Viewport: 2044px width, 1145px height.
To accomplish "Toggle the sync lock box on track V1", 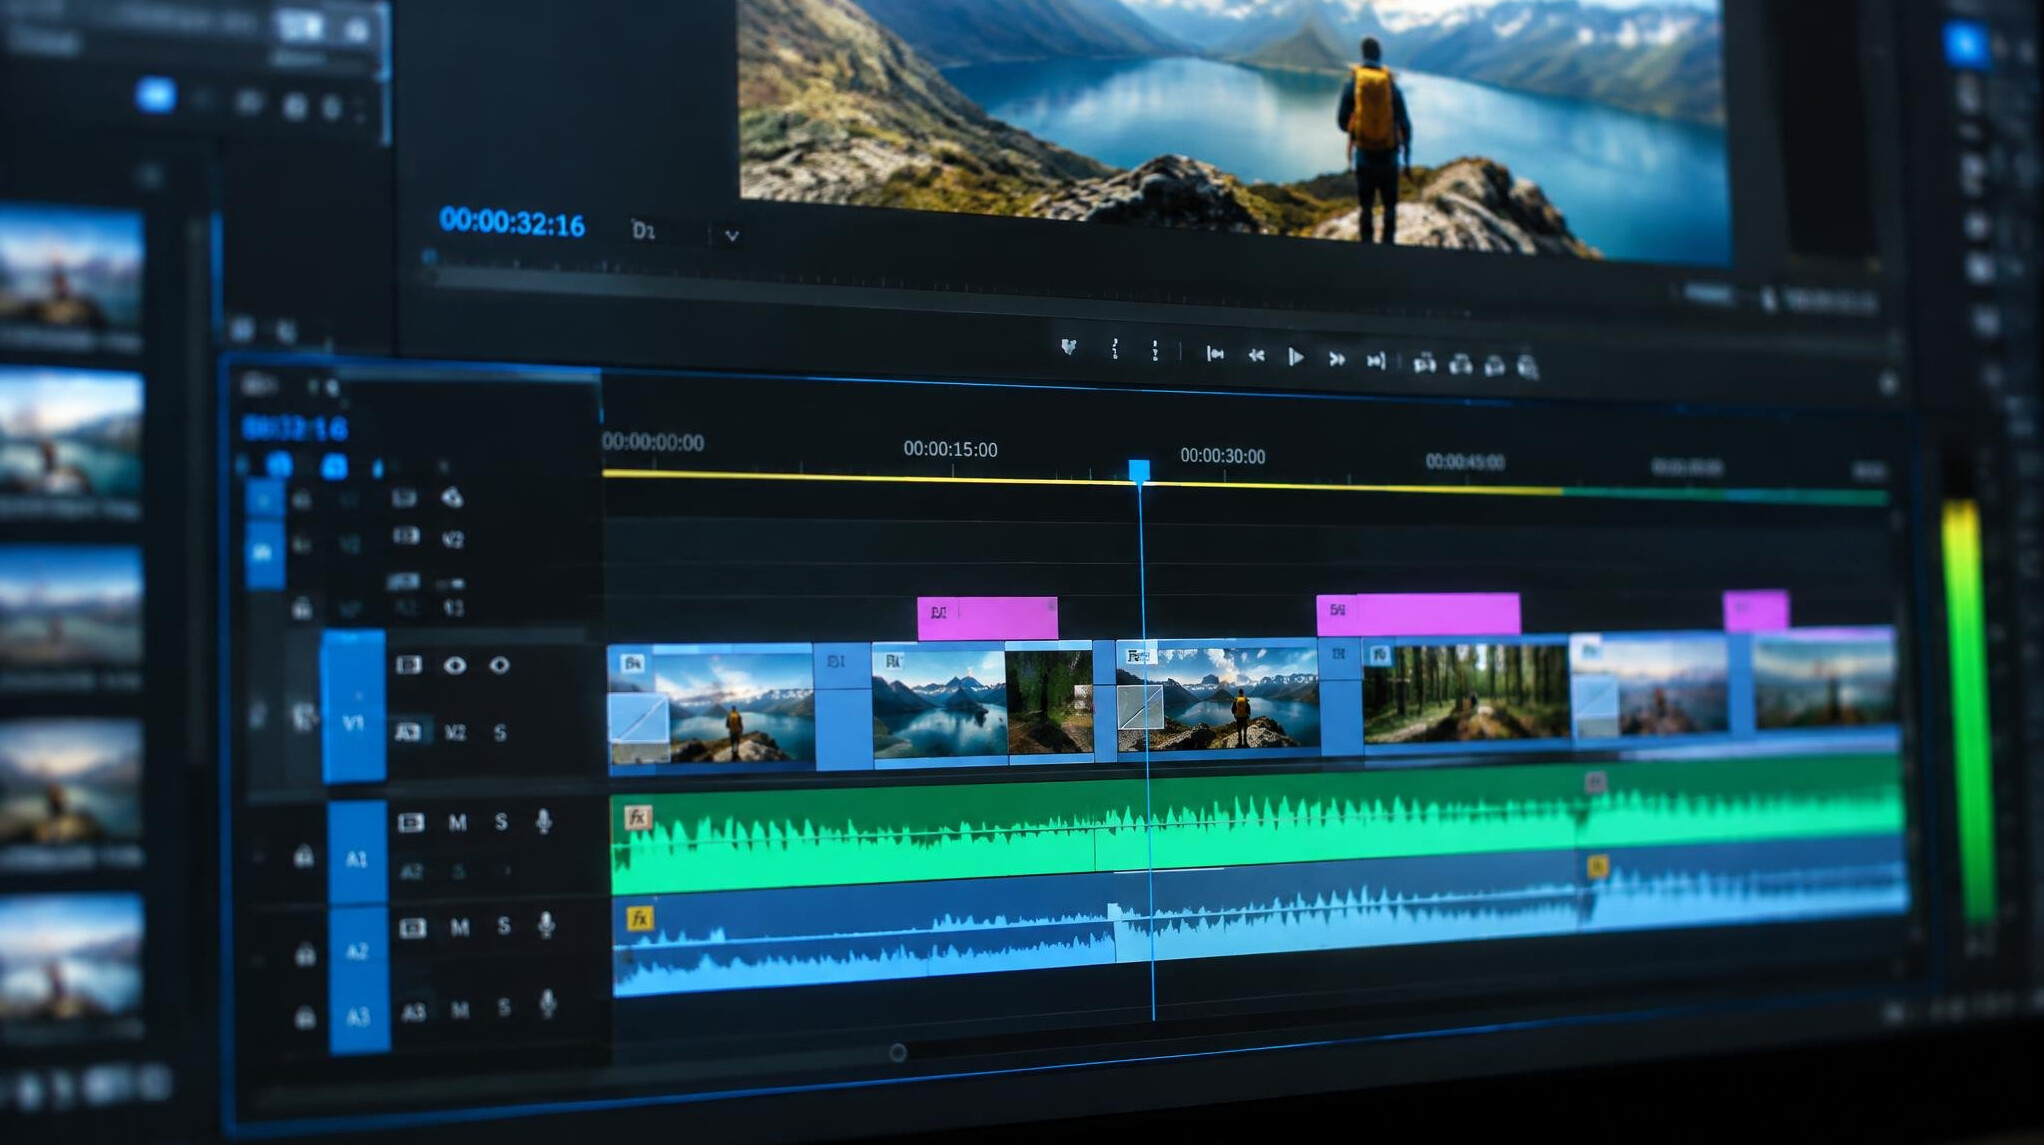I will coord(408,665).
